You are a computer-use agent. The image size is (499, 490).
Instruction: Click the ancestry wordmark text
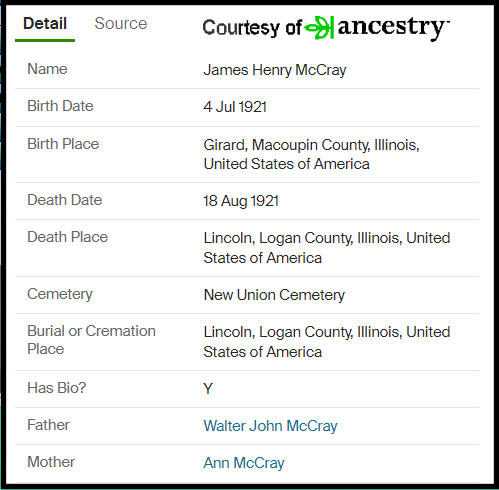pyautogui.click(x=393, y=28)
